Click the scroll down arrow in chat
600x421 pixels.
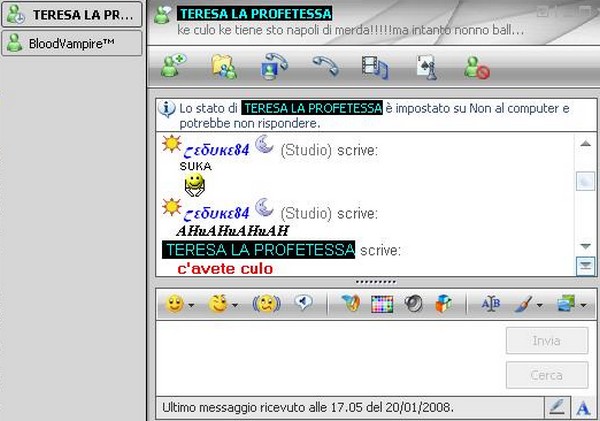[x=585, y=246]
